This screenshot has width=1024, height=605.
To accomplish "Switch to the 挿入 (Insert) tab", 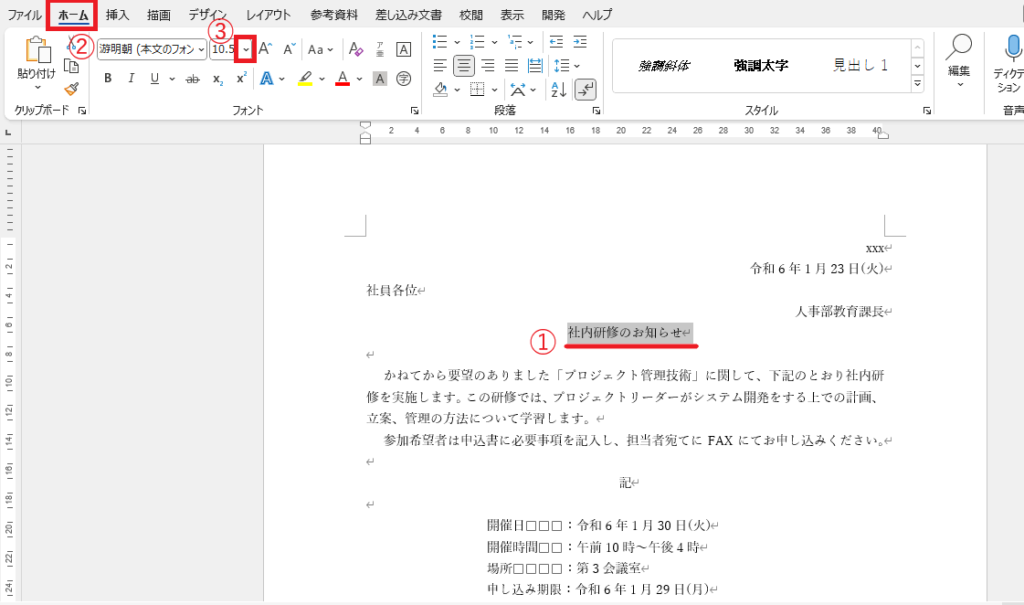I will [118, 14].
